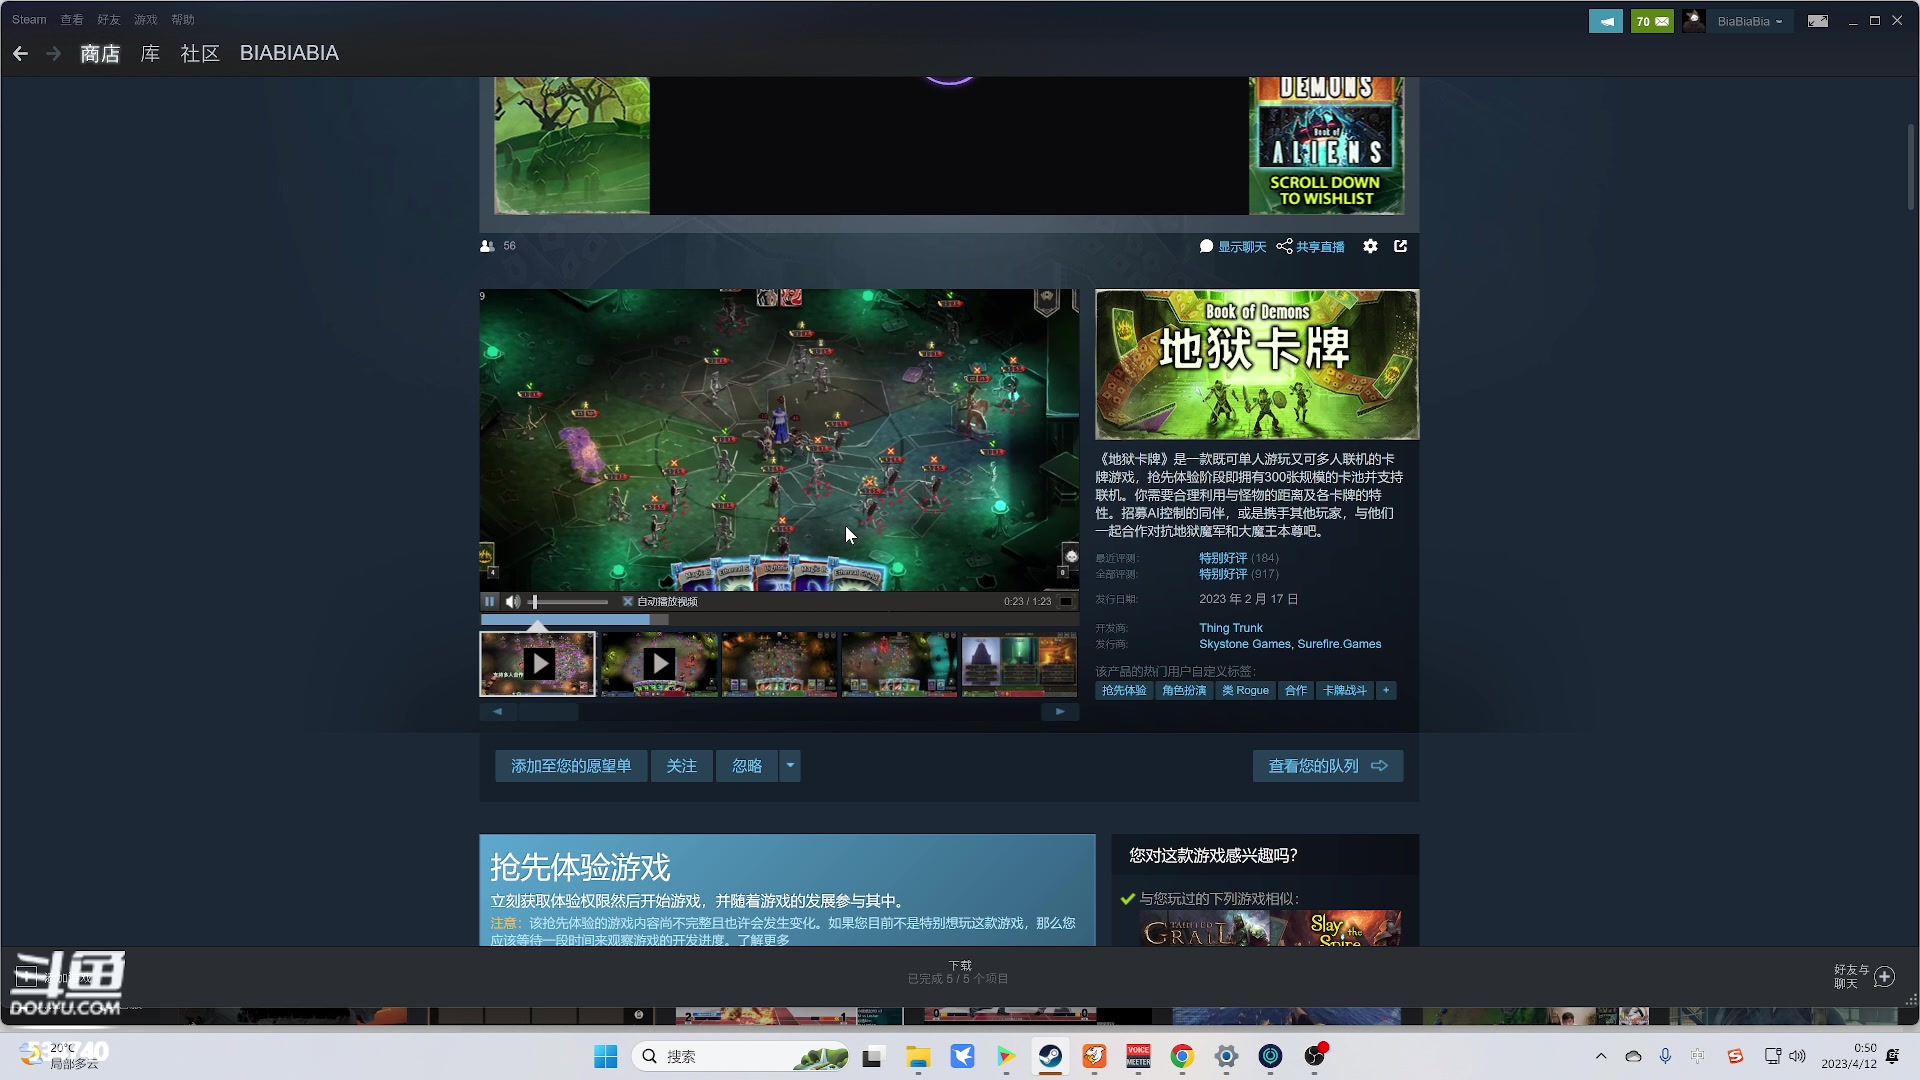Seek on the trailer progress bar
The height and width of the screenshot is (1080, 1920).
779,620
